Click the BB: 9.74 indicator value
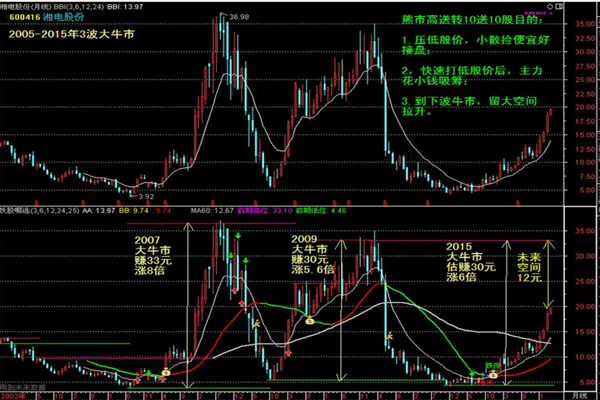The height and width of the screenshot is (400, 600). pos(134,211)
